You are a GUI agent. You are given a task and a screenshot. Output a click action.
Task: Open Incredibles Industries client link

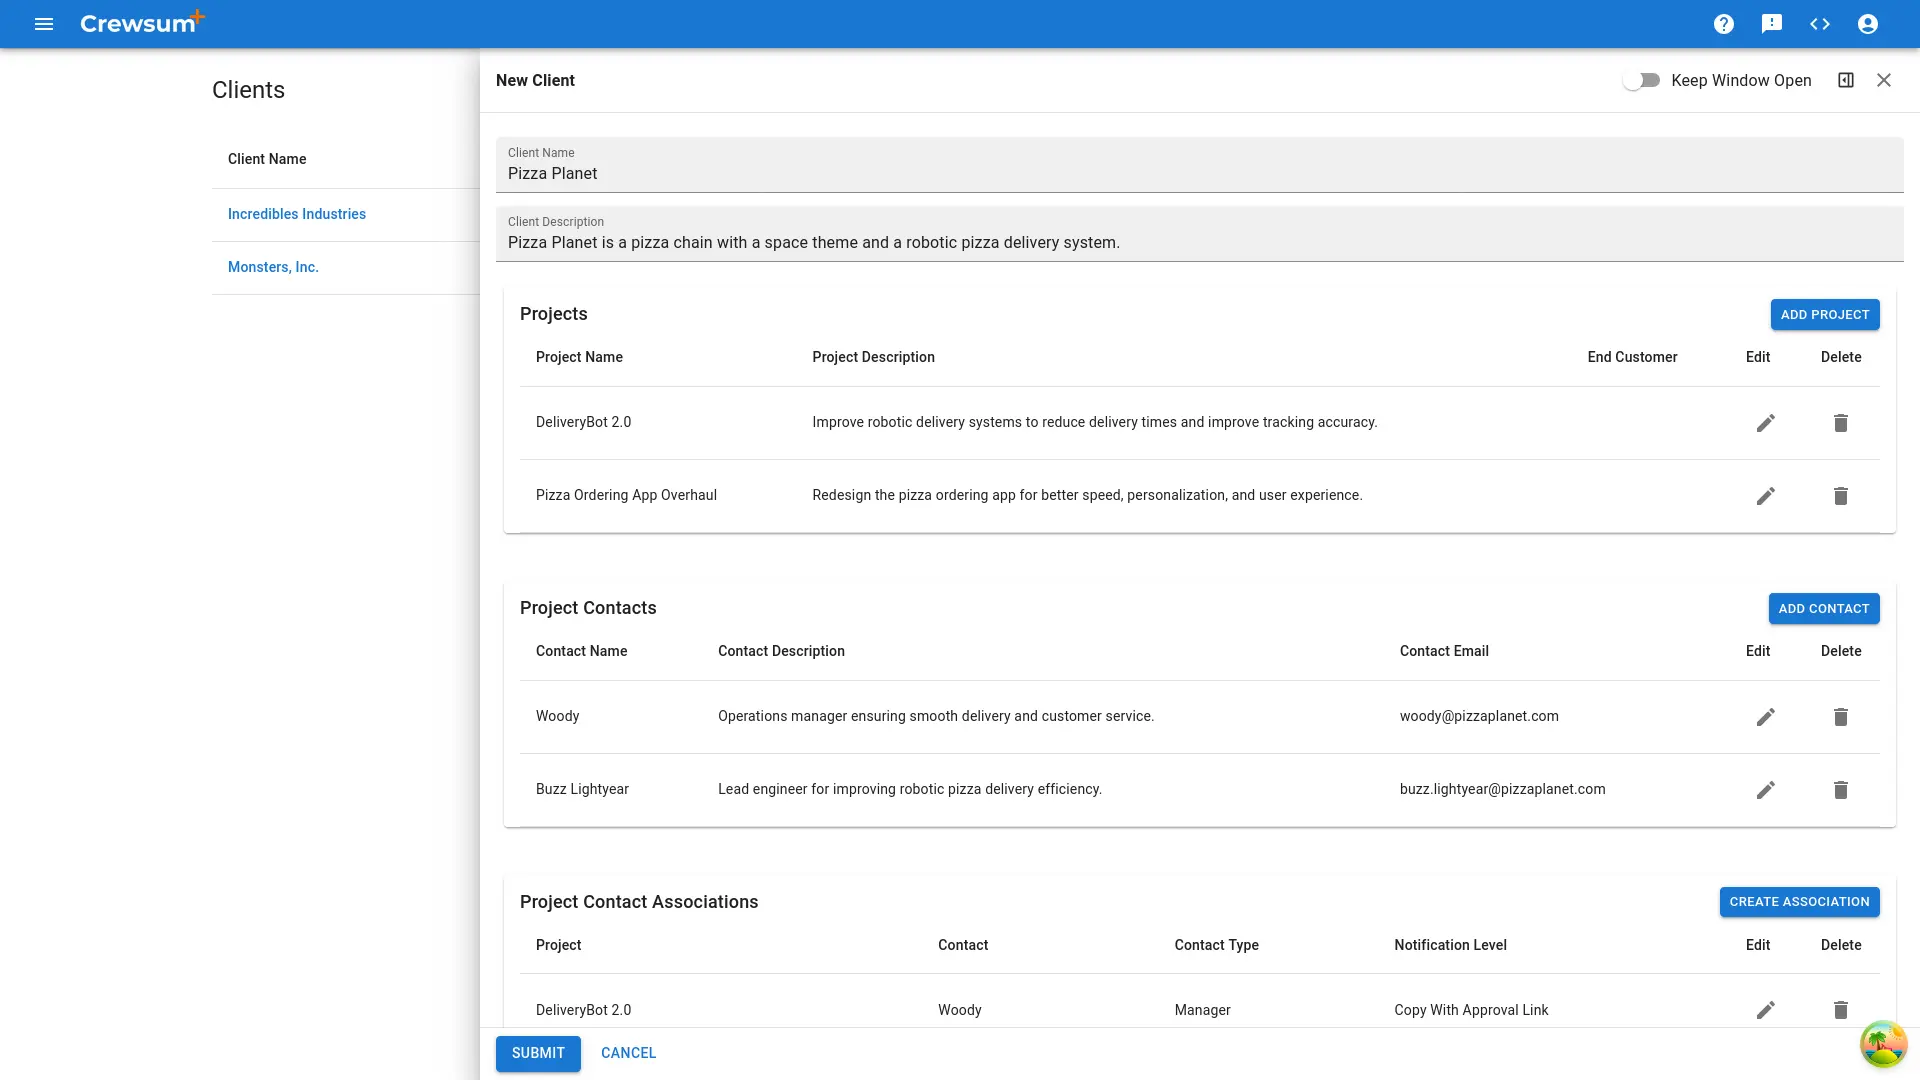point(297,214)
